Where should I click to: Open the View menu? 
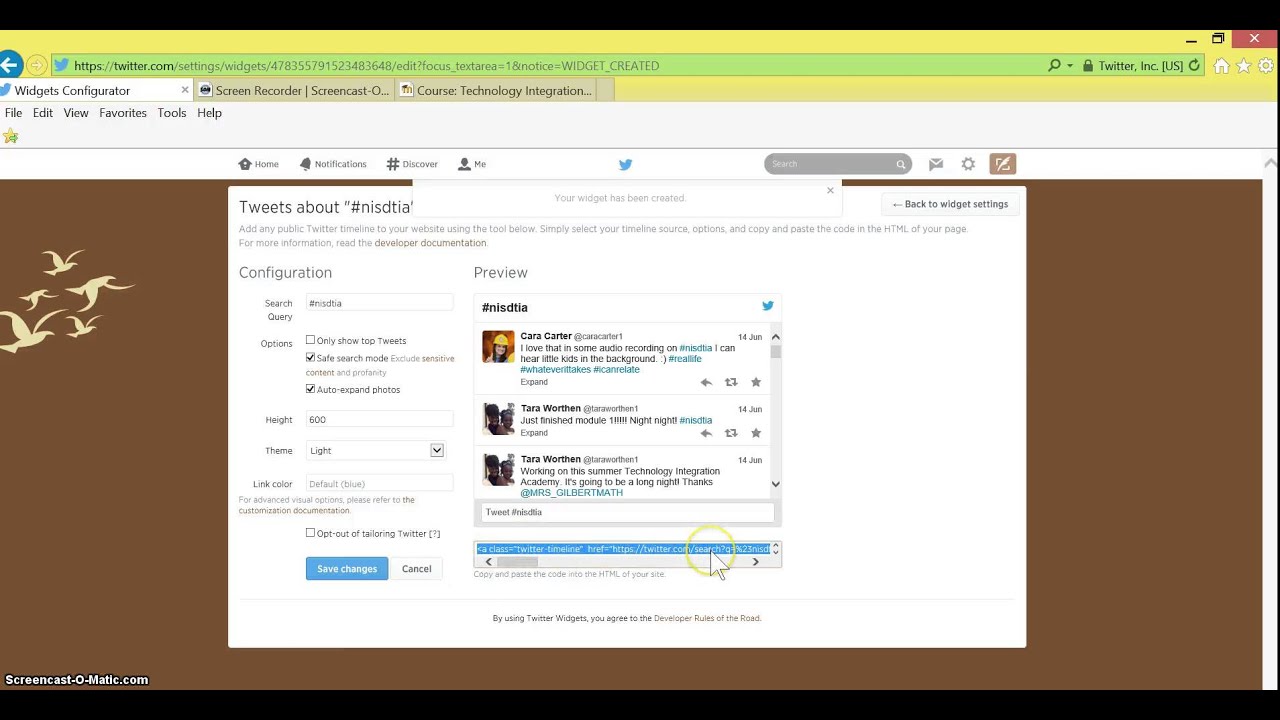point(76,113)
